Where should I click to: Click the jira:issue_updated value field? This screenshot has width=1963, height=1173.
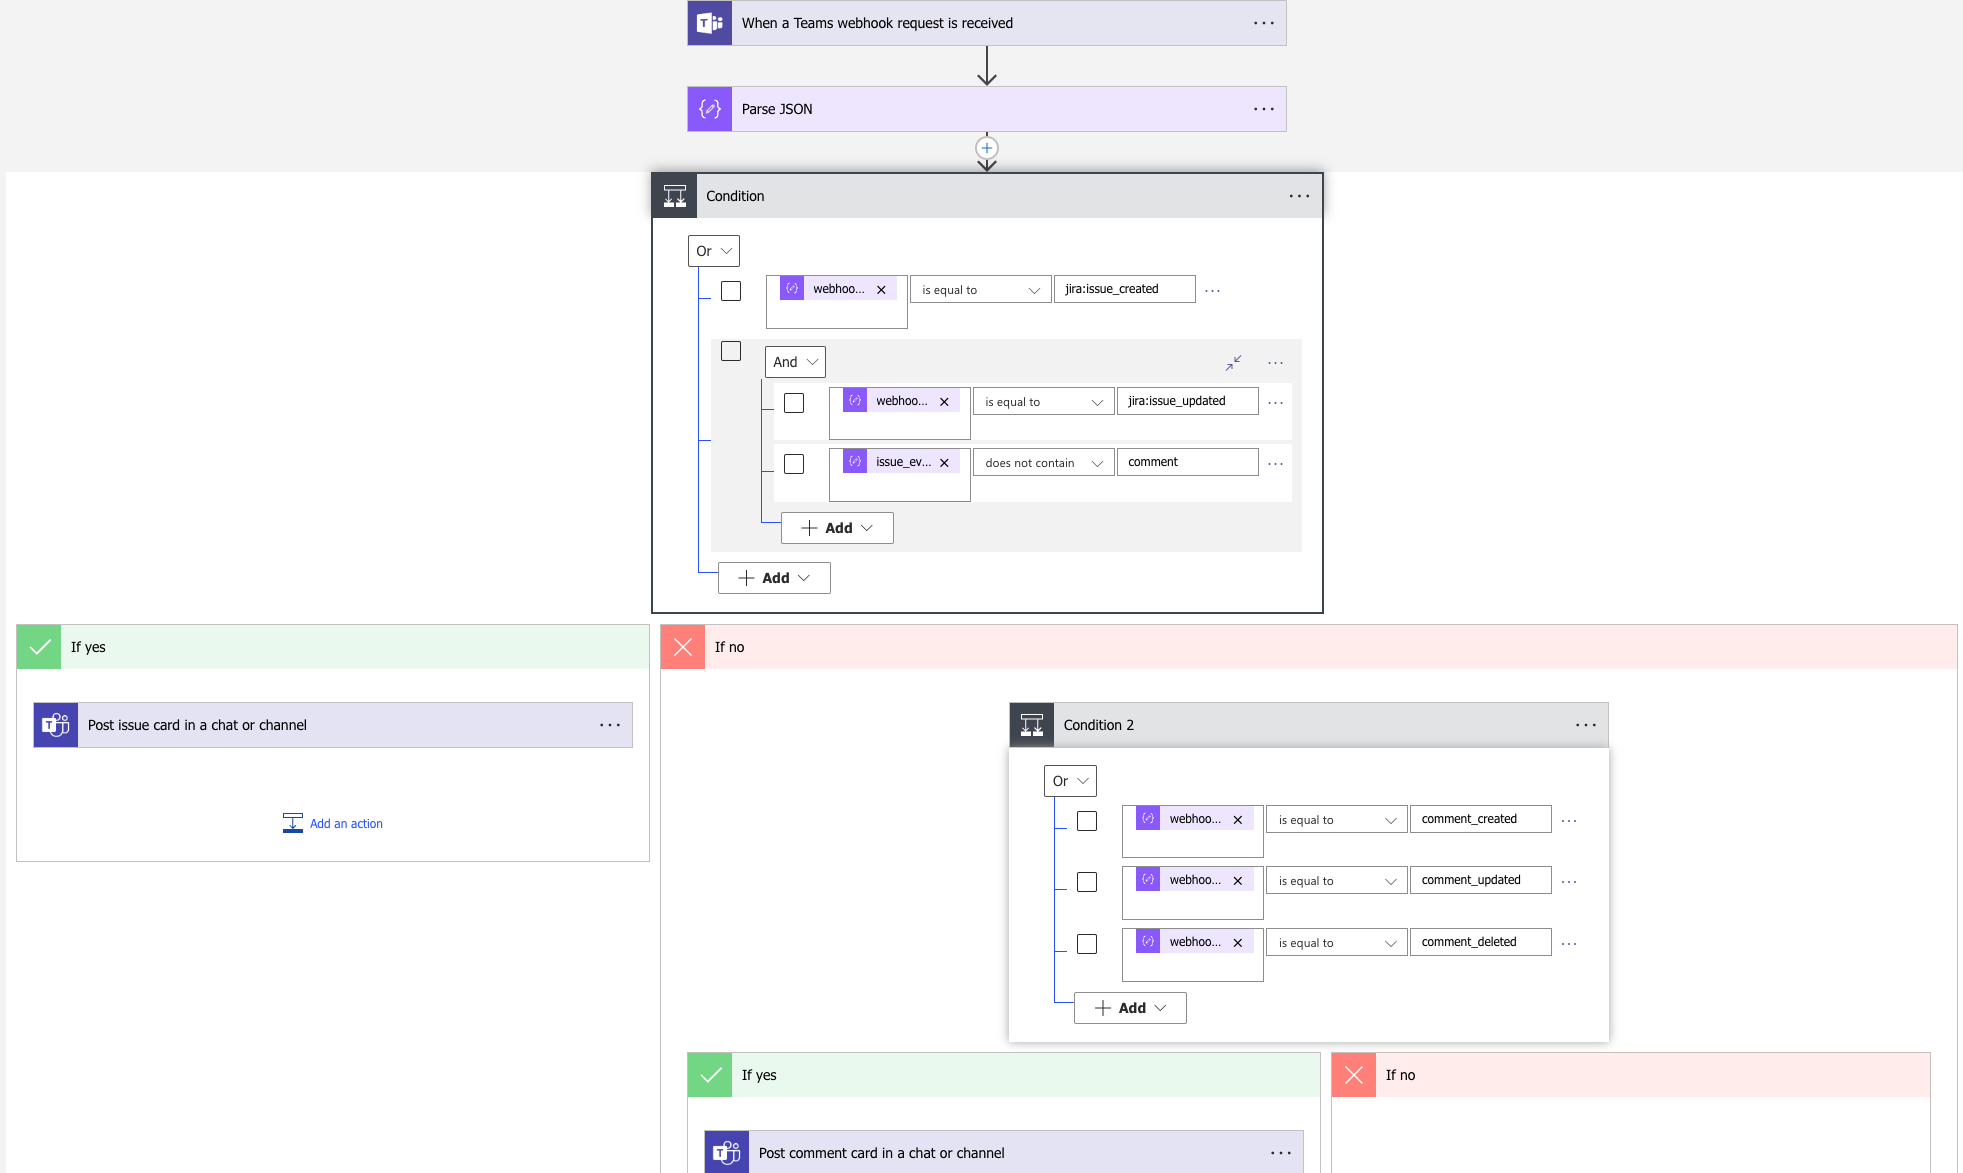[1187, 401]
